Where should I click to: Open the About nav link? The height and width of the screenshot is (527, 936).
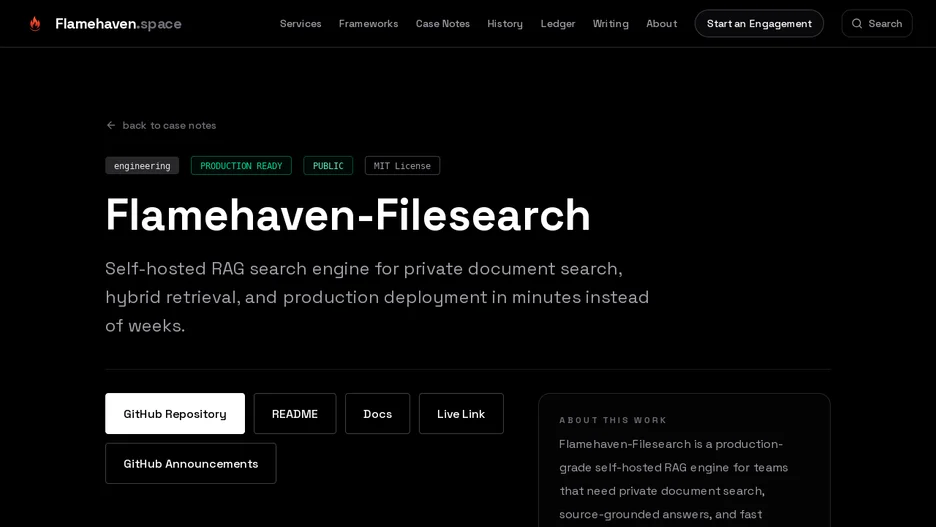point(661,24)
